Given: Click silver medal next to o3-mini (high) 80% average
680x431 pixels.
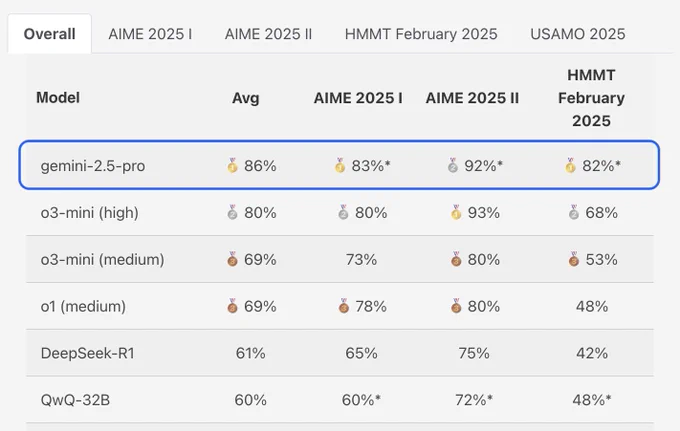Looking at the screenshot, I should click(232, 212).
